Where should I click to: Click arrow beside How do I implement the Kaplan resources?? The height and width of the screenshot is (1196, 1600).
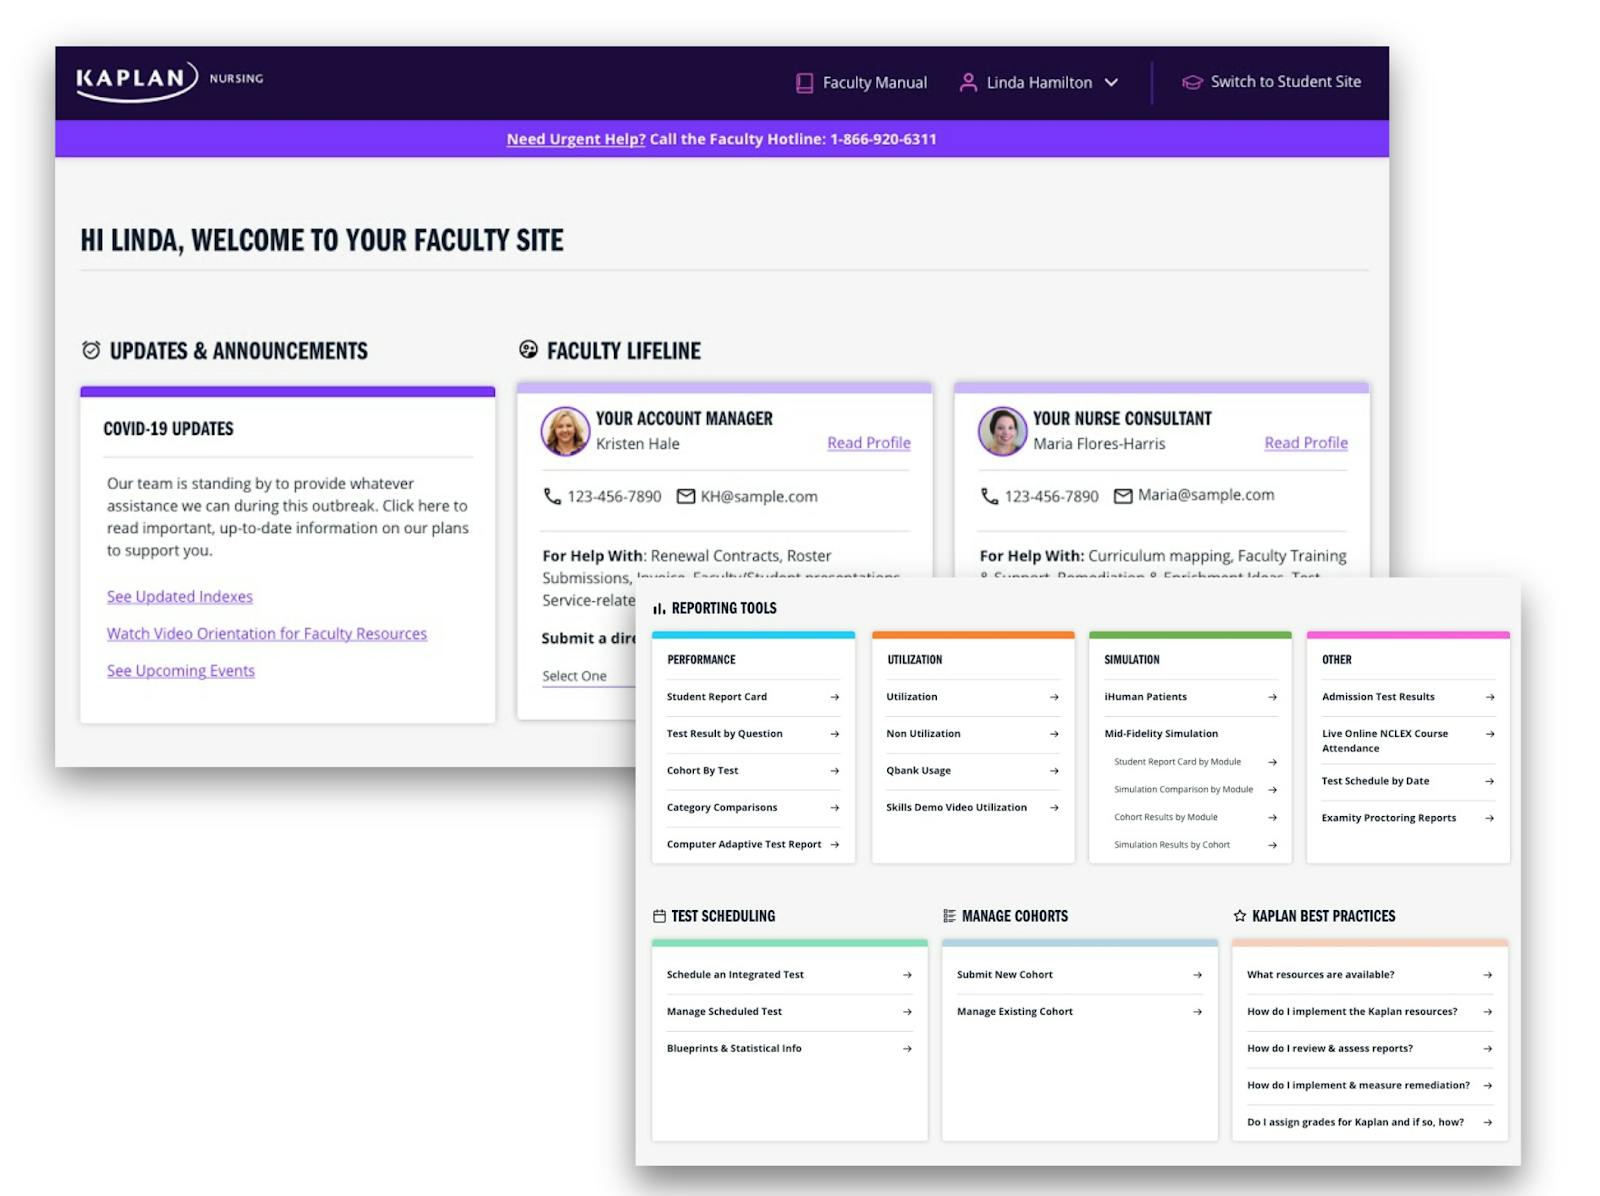pyautogui.click(x=1488, y=1012)
